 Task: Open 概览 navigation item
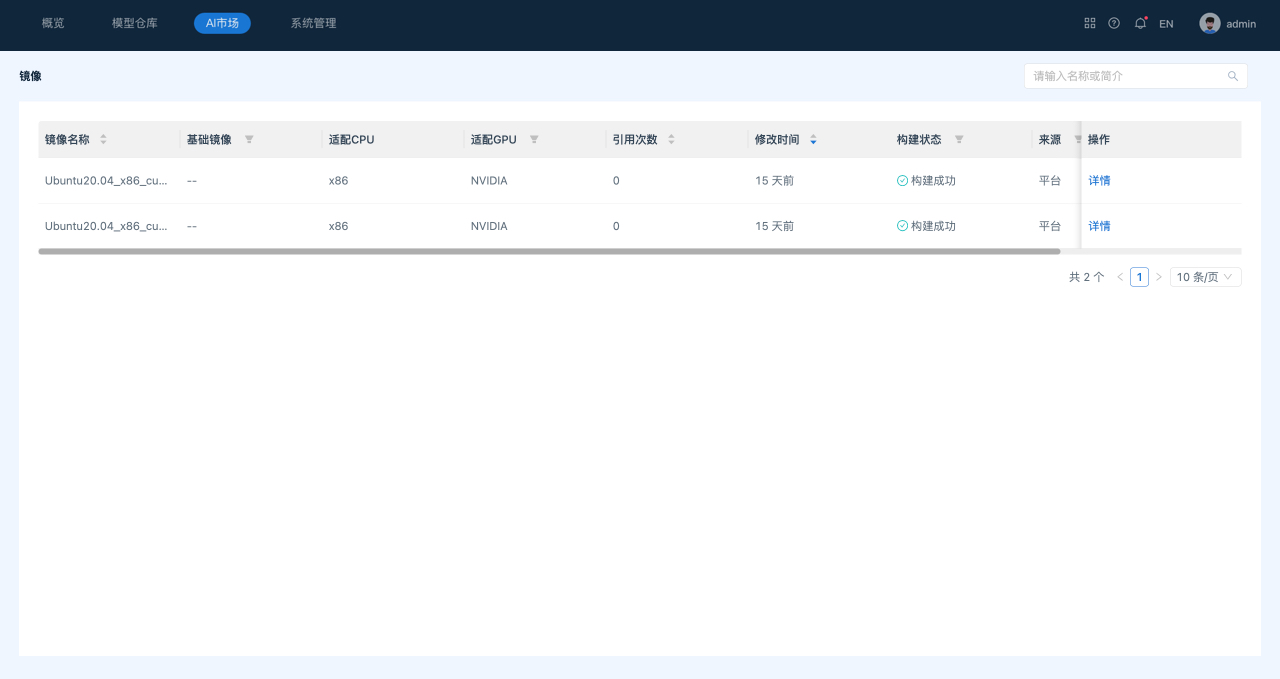(x=53, y=23)
